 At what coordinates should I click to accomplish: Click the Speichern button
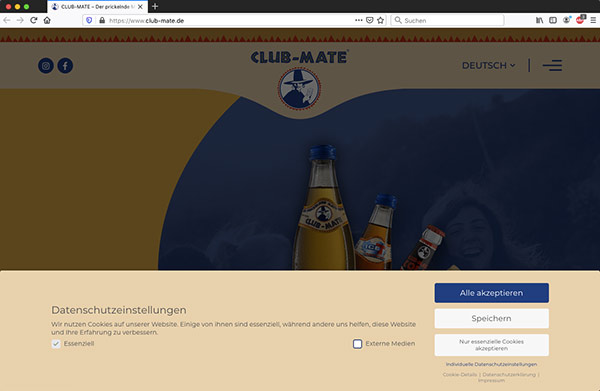click(492, 318)
